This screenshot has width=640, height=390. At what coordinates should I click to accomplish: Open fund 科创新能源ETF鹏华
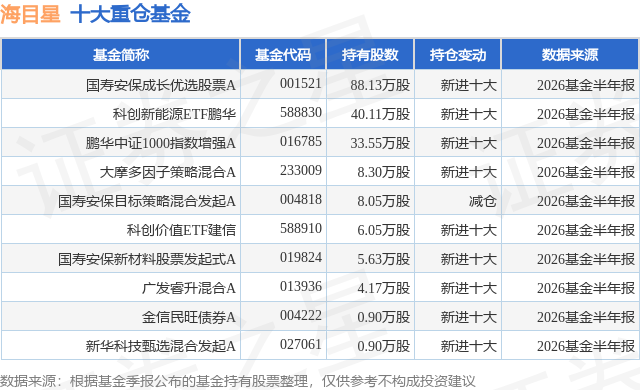click(x=174, y=114)
